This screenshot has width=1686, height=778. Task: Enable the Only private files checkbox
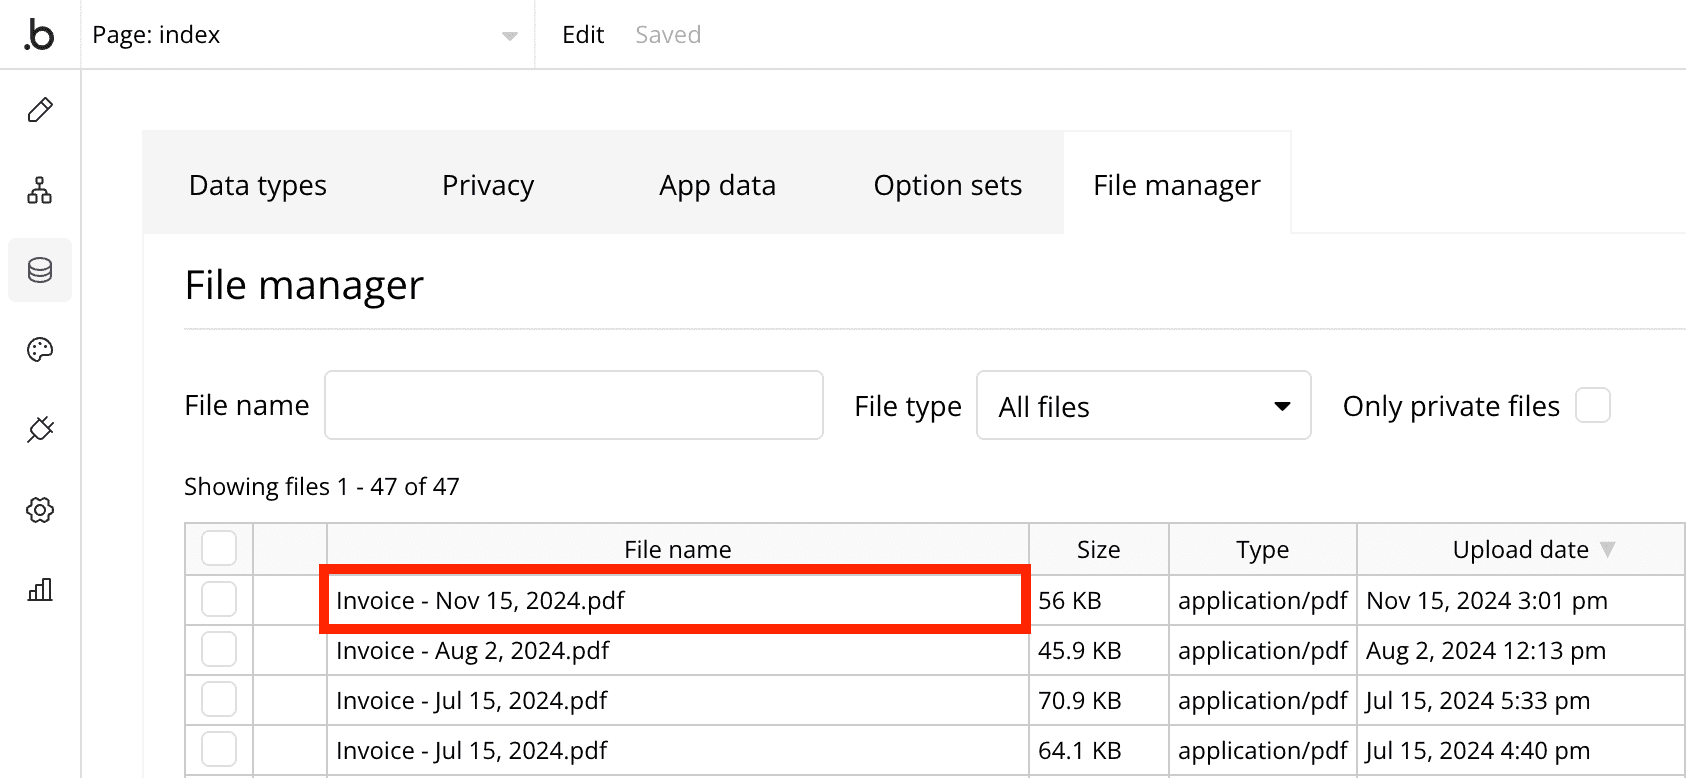point(1592,406)
